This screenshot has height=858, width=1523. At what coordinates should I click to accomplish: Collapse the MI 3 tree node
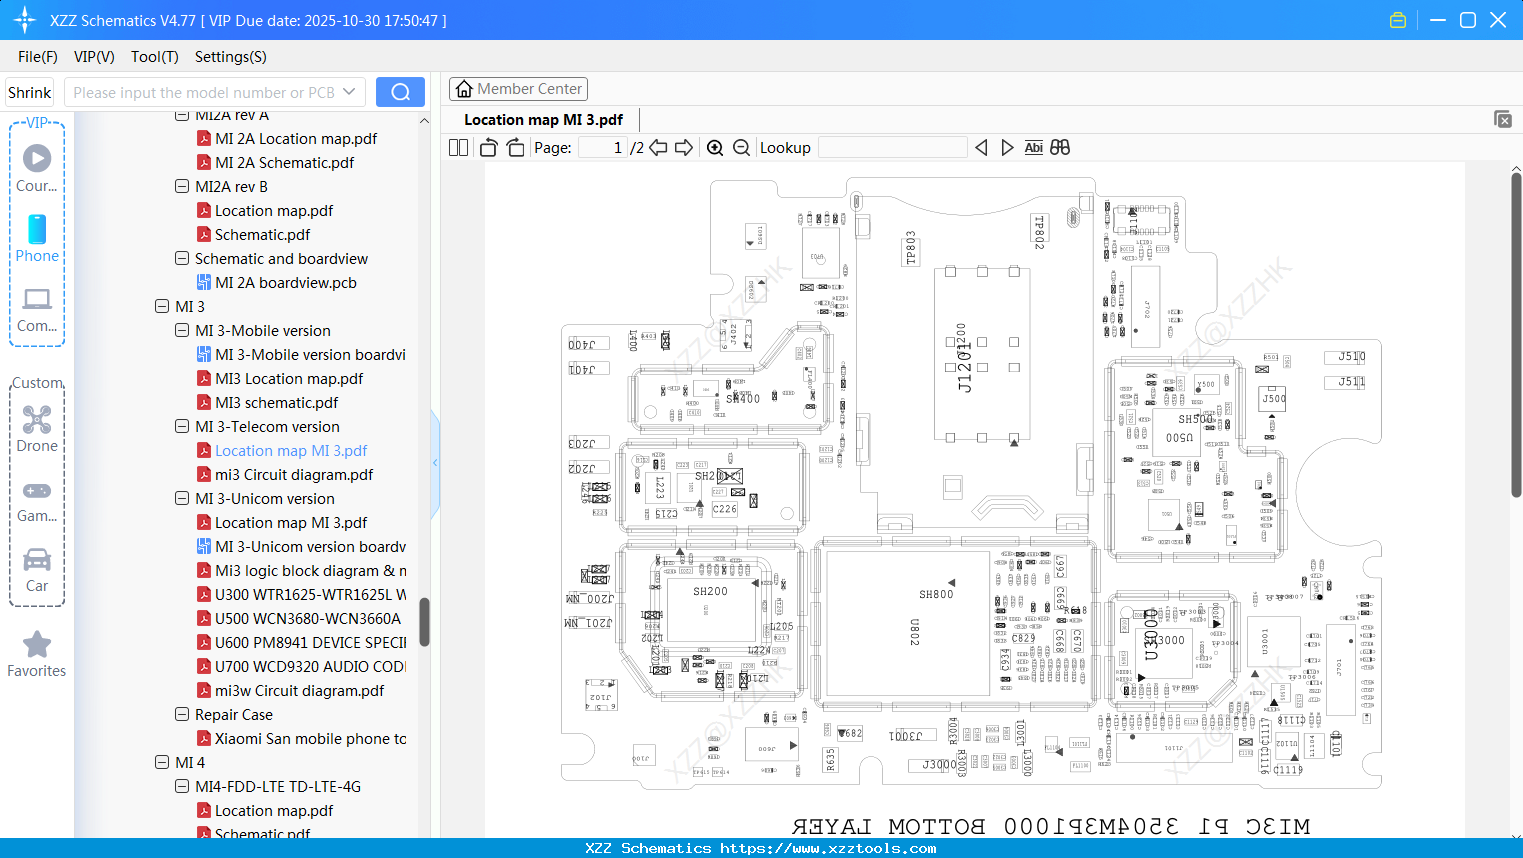pos(162,306)
